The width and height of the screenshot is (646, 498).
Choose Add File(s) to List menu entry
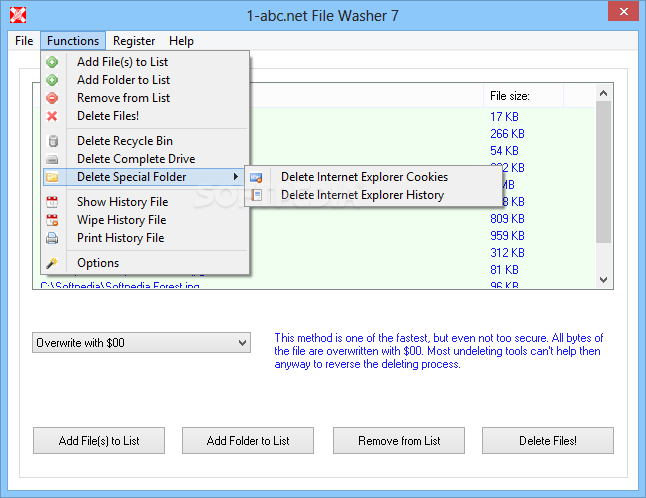click(x=146, y=62)
